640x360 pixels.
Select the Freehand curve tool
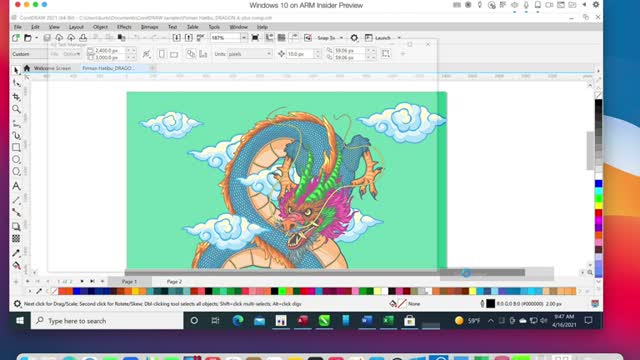pyautogui.click(x=16, y=124)
